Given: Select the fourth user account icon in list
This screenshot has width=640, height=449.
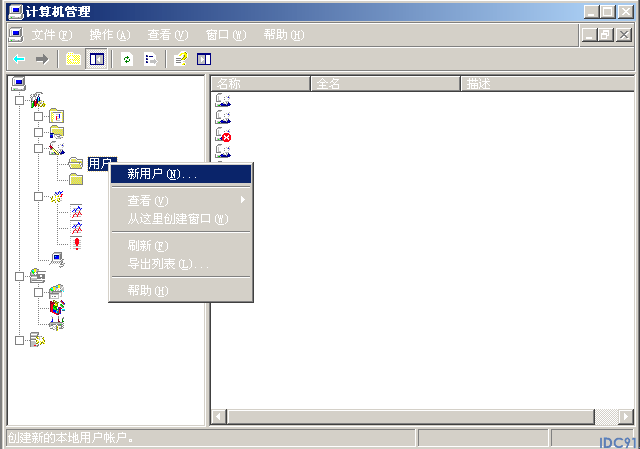Looking at the screenshot, I should (223, 151).
